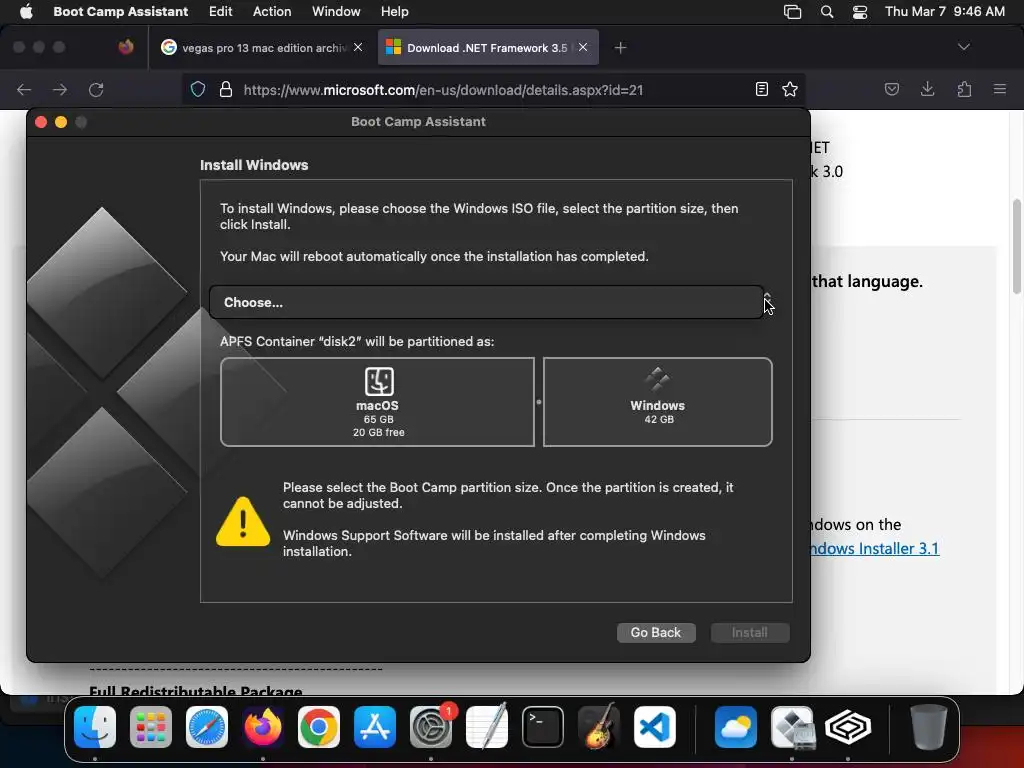This screenshot has width=1024, height=768.
Task: Click the Go Back button
Action: click(x=656, y=633)
